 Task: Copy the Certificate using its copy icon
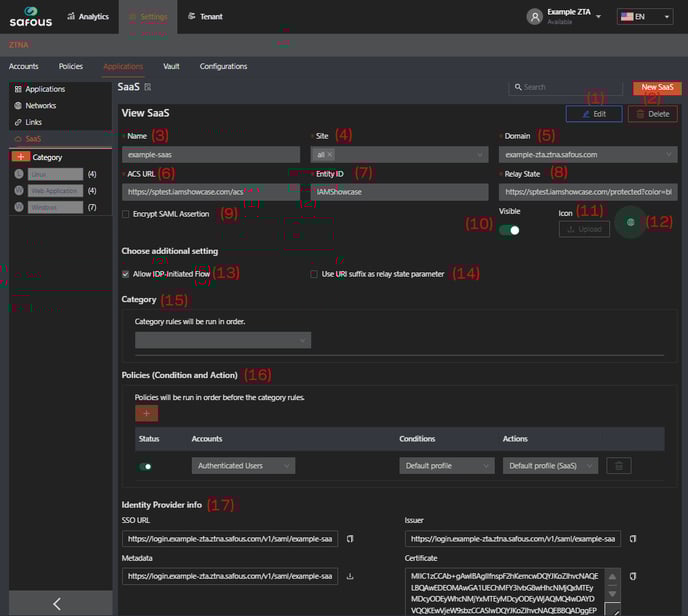tap(632, 576)
